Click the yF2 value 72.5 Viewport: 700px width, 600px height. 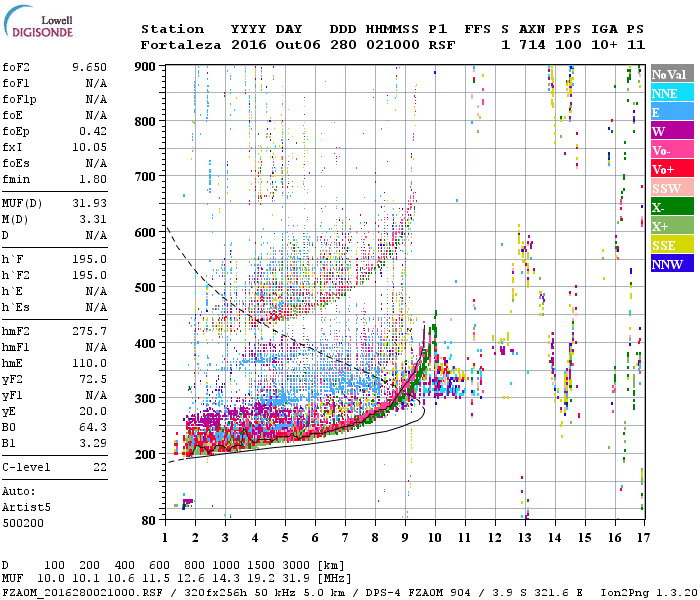pos(93,379)
